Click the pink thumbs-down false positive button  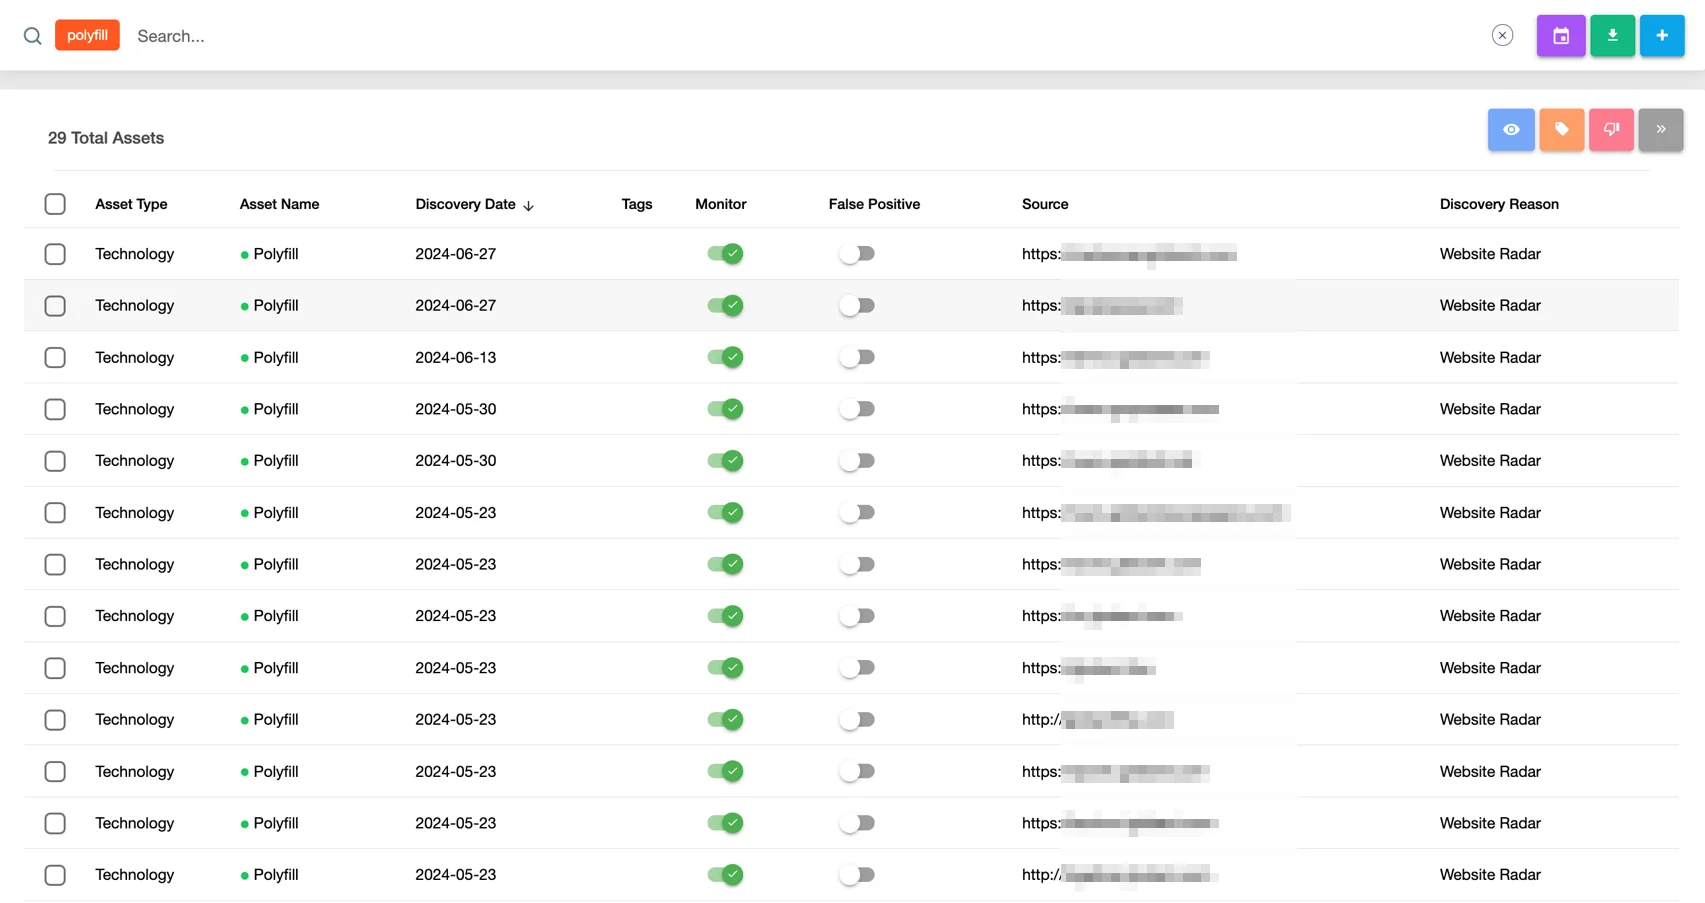point(1611,130)
